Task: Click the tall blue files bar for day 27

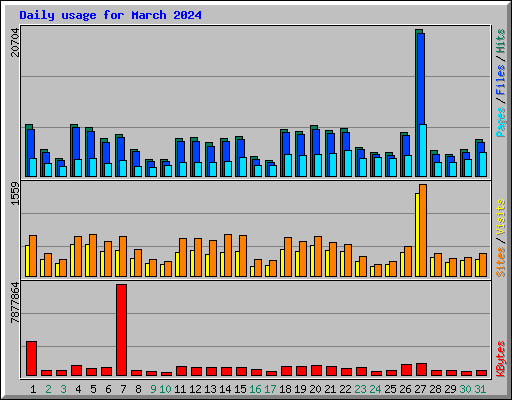Action: click(421, 79)
